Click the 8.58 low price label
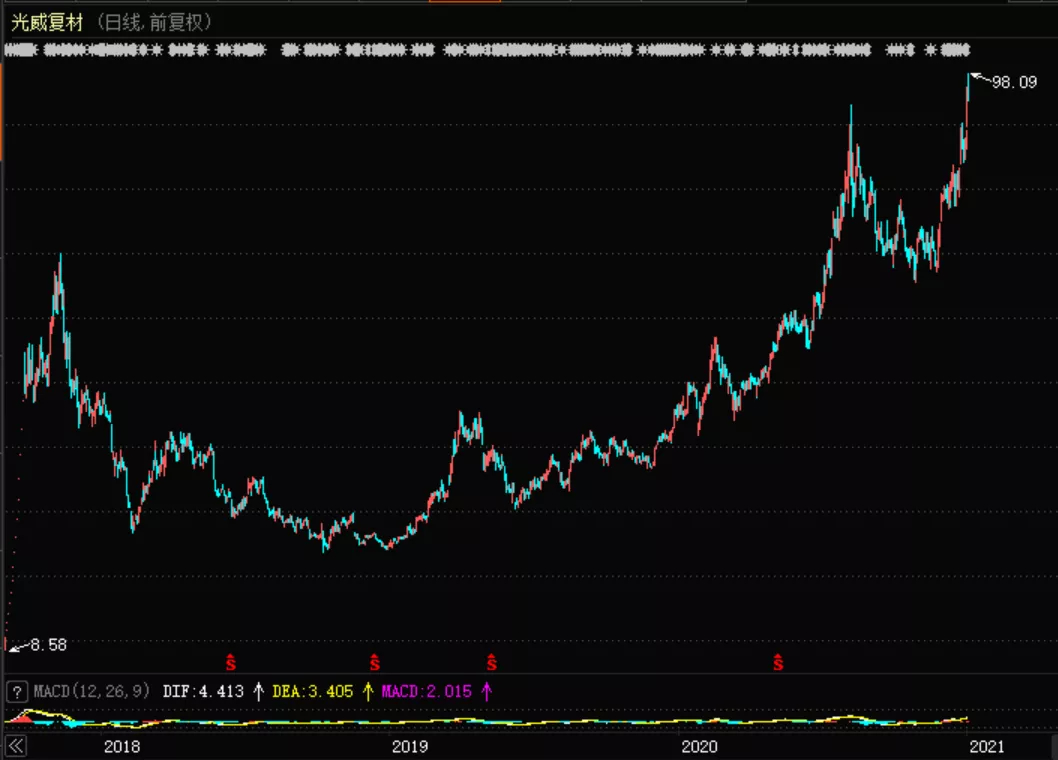Viewport: 1058px width, 760px height. [47, 645]
